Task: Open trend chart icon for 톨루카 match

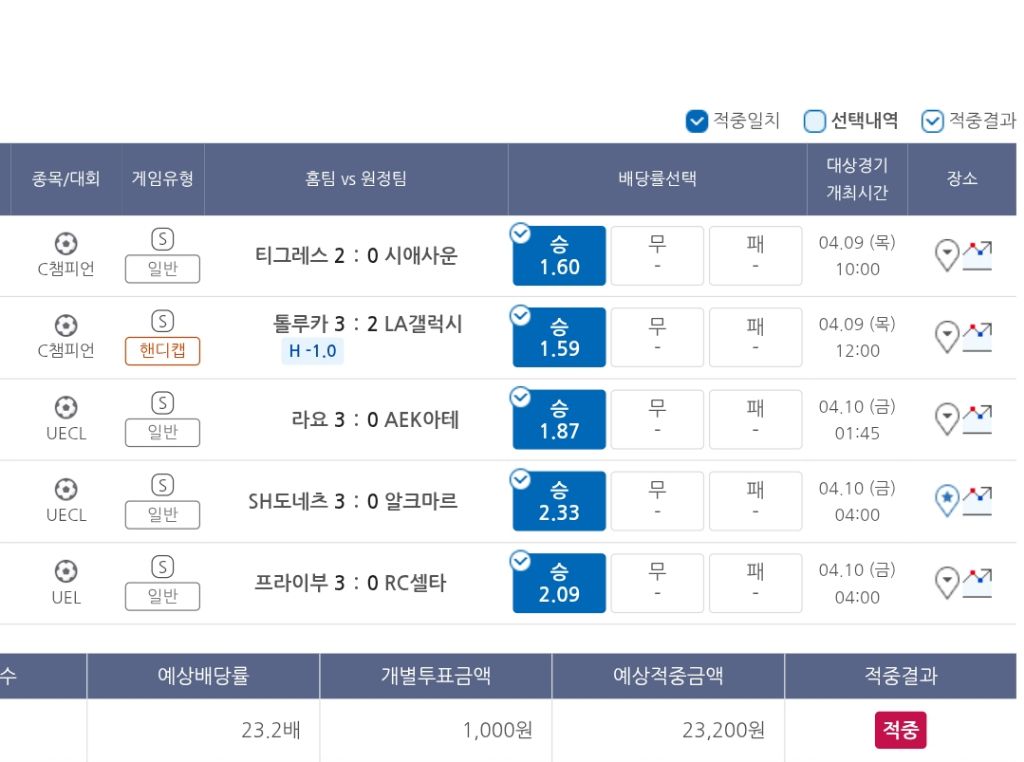Action: click(977, 336)
